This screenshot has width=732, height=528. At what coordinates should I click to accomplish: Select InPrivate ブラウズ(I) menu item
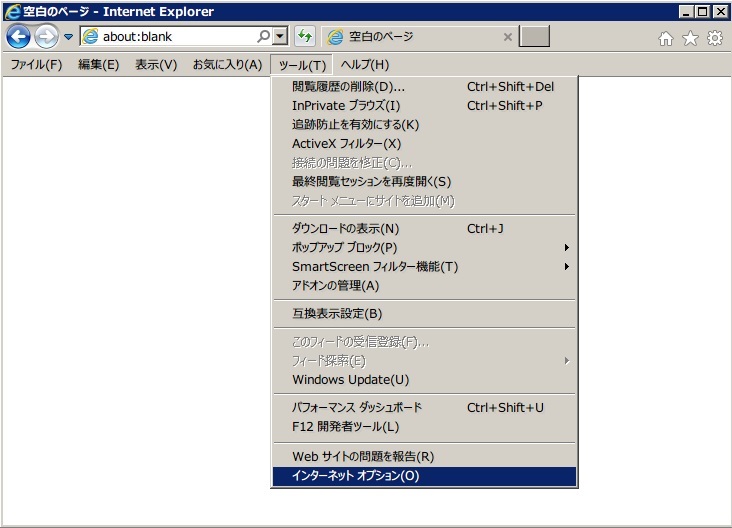click(424, 106)
